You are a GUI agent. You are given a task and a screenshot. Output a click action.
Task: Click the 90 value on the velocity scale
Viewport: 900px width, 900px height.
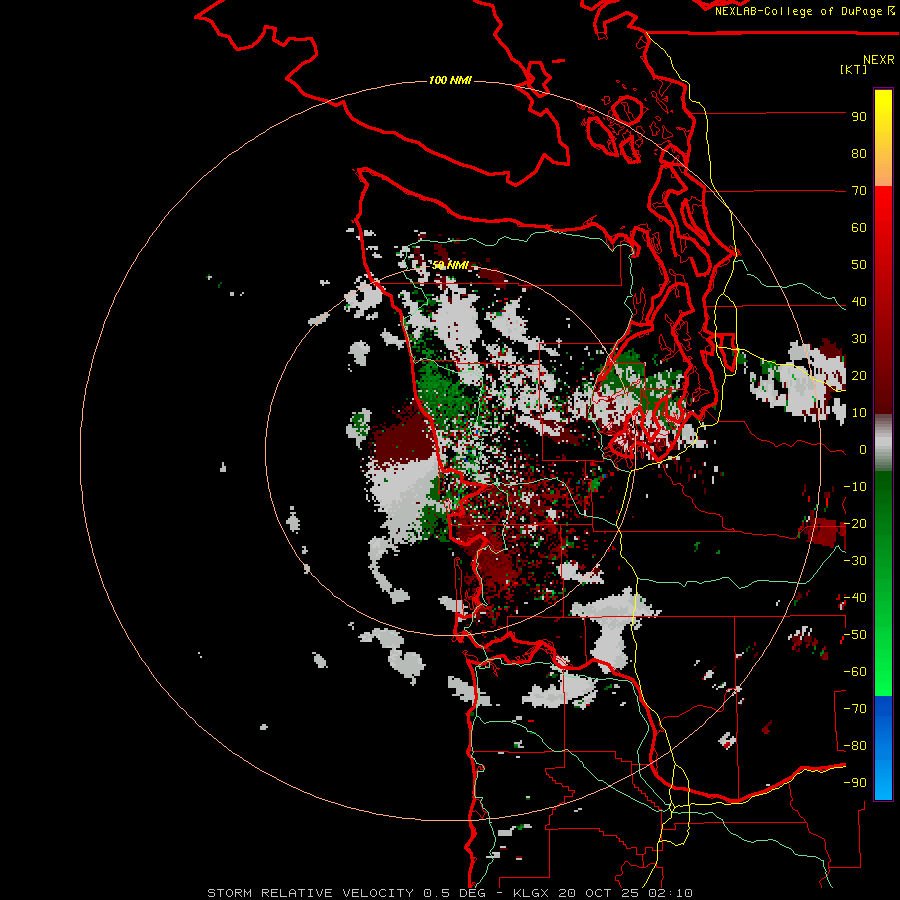click(x=859, y=117)
